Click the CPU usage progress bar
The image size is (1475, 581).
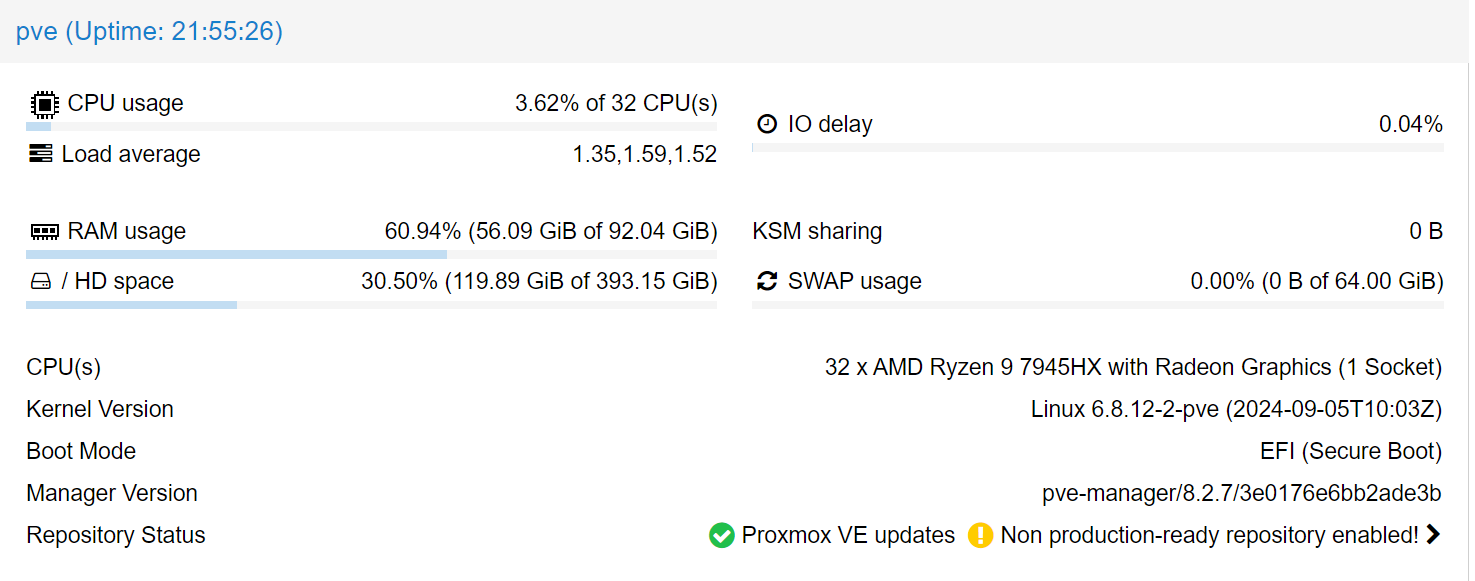point(371,127)
